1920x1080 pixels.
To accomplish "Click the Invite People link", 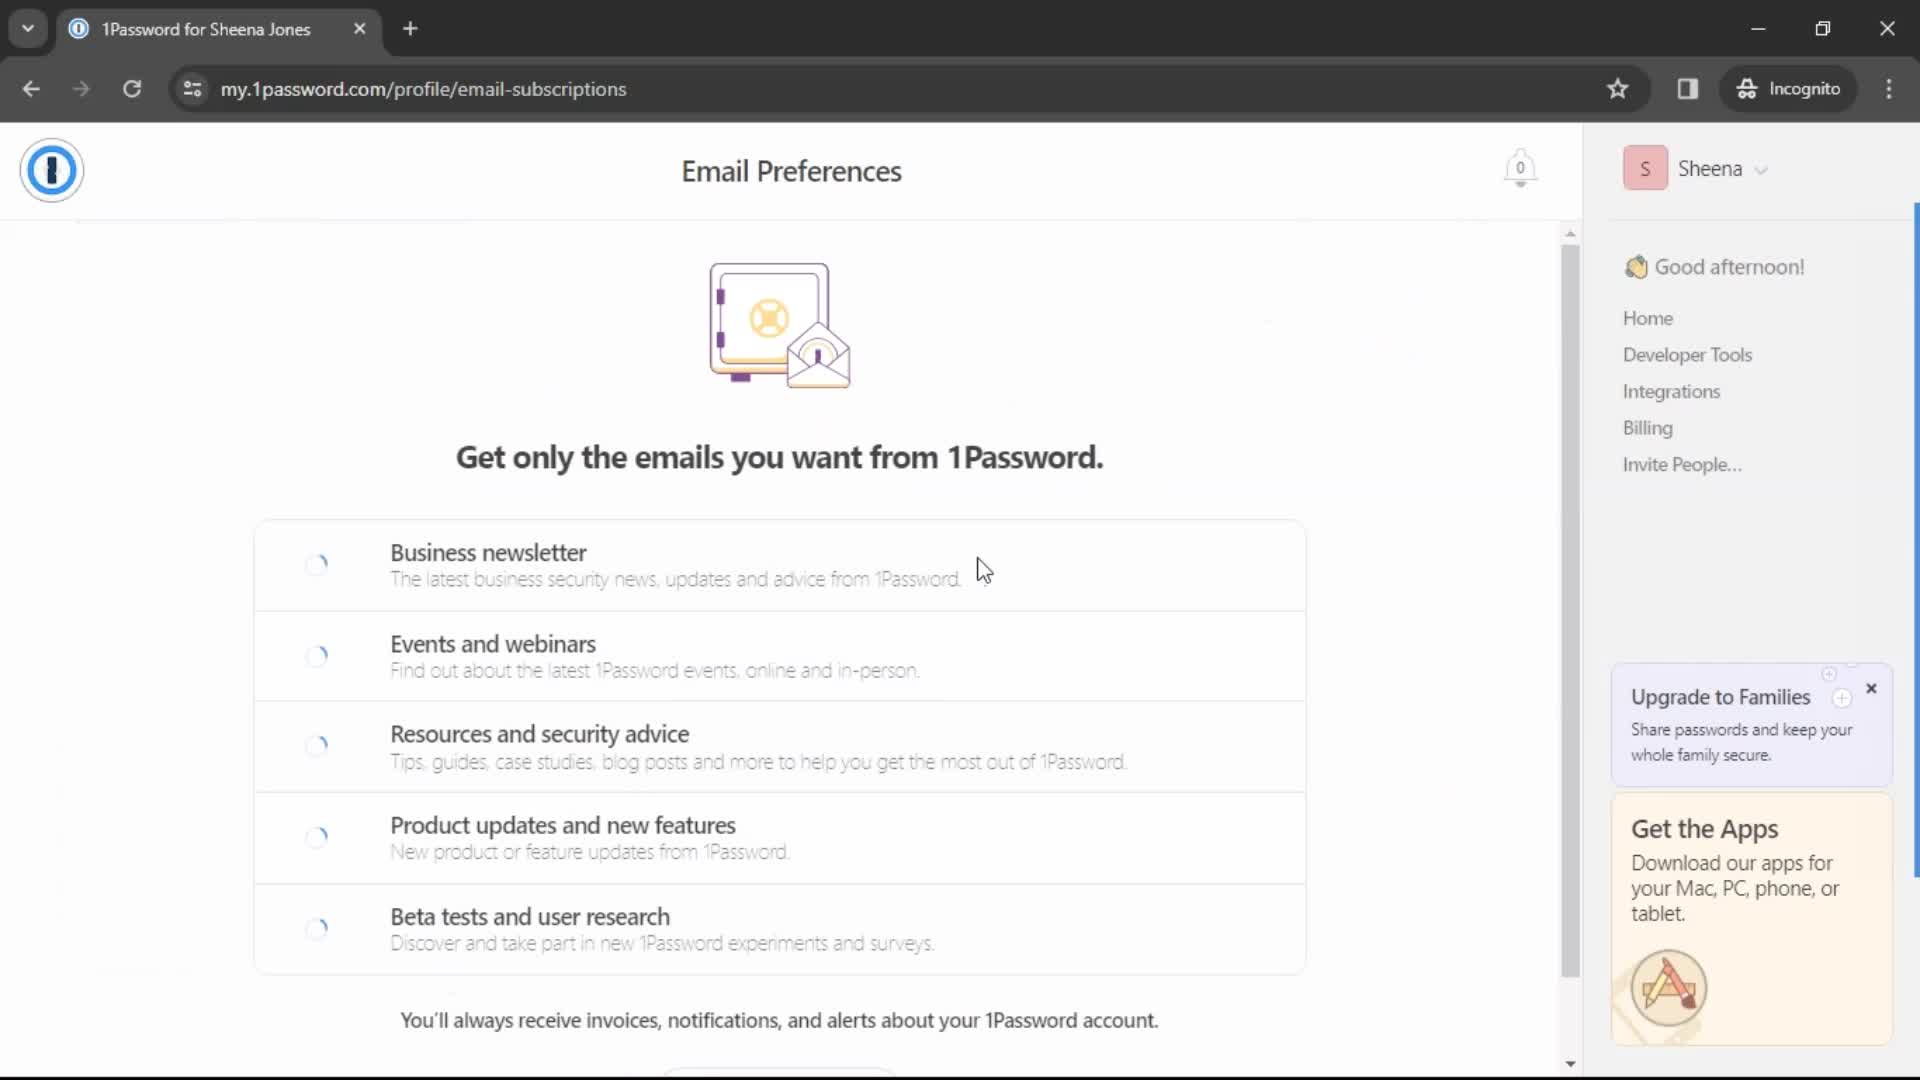I will tap(1683, 463).
